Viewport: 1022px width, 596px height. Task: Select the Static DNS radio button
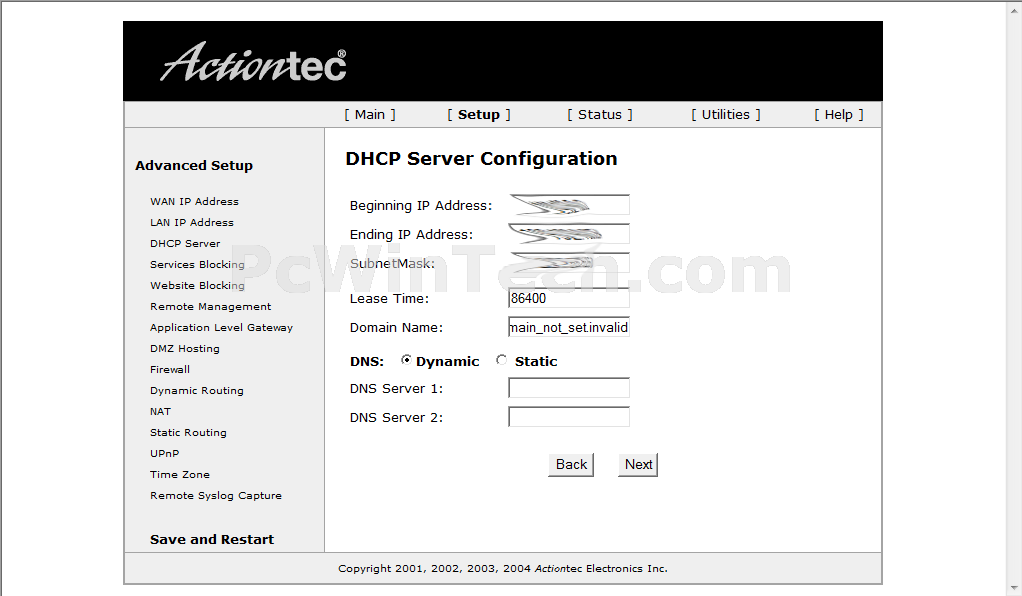(x=501, y=360)
